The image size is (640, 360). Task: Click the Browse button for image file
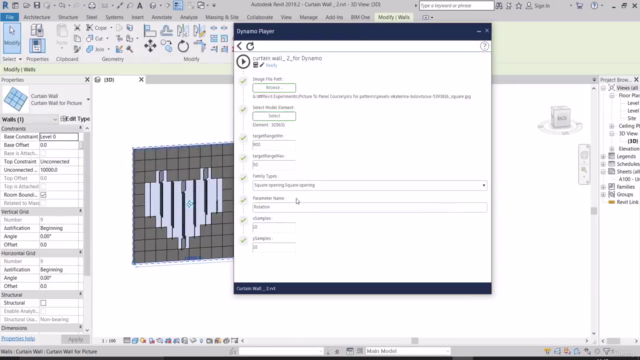274,87
